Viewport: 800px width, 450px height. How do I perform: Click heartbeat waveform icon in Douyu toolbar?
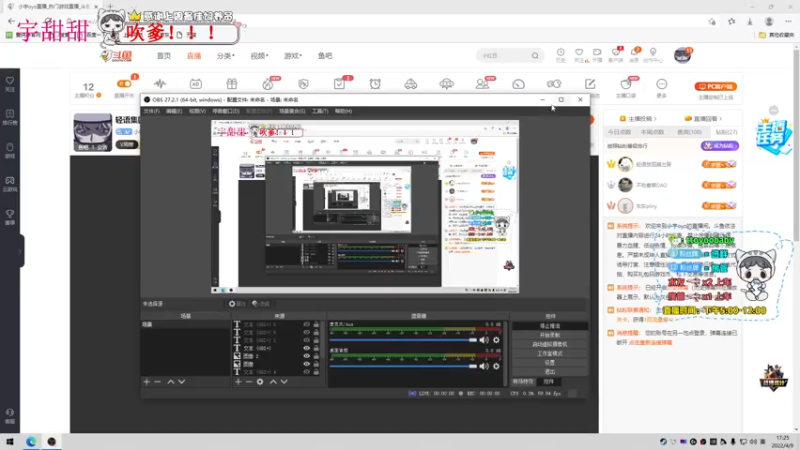[x=160, y=84]
